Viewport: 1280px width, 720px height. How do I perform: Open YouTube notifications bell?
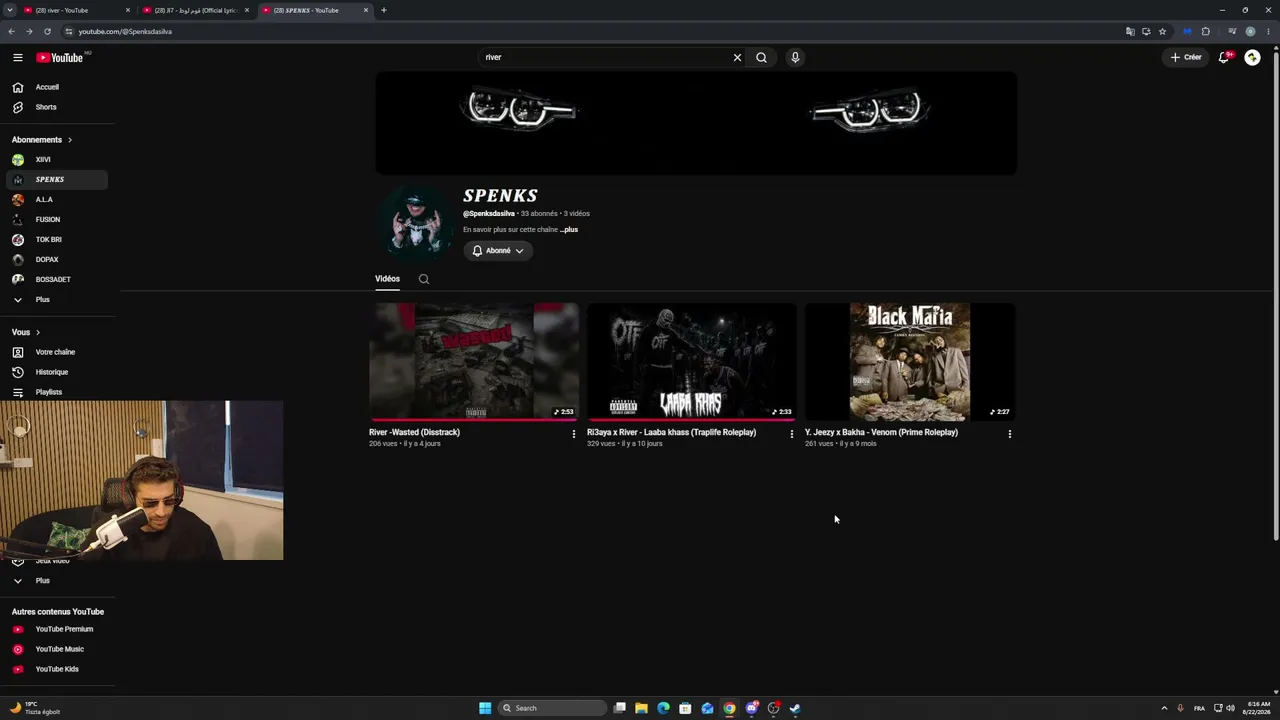coord(1224,57)
